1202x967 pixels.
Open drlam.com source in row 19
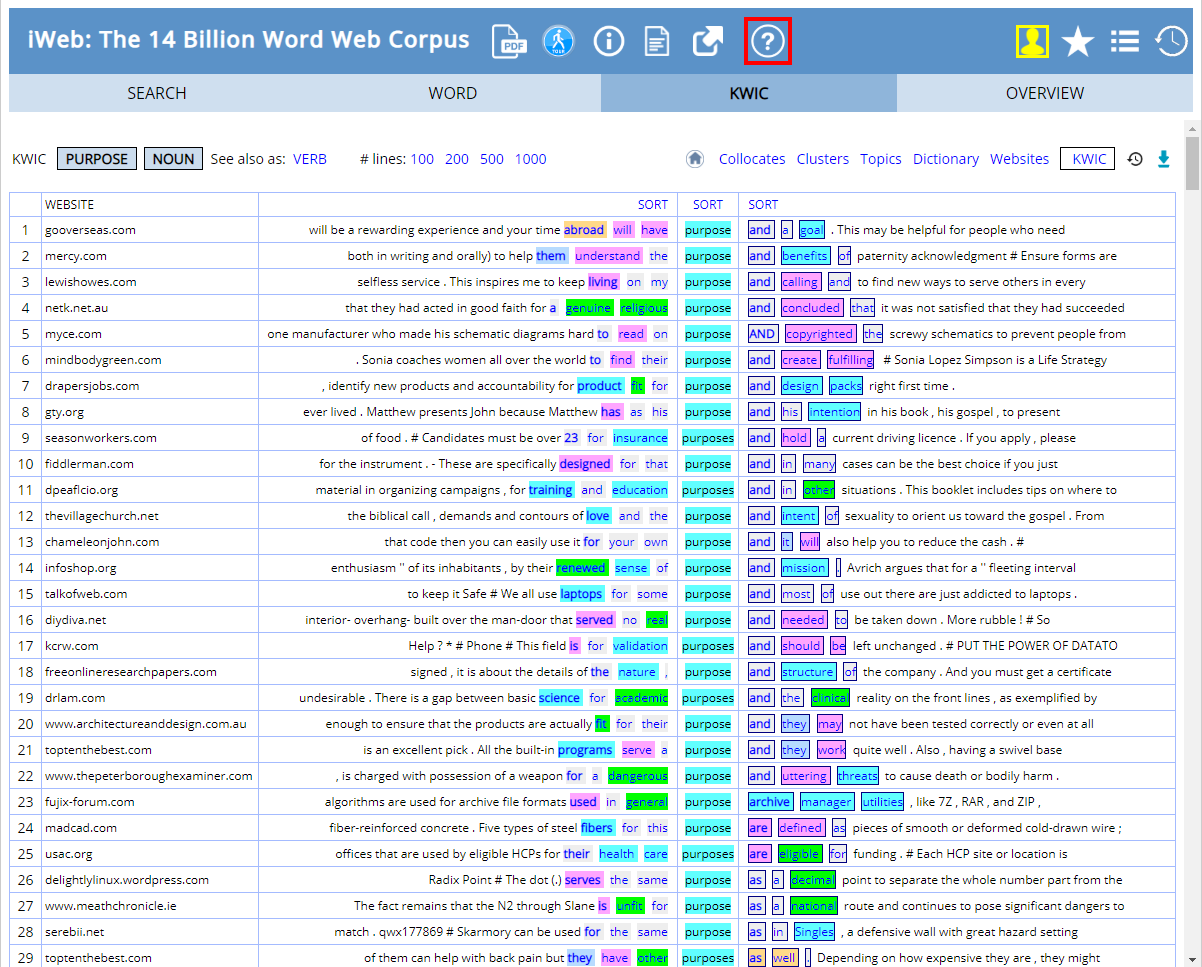[x=75, y=698]
